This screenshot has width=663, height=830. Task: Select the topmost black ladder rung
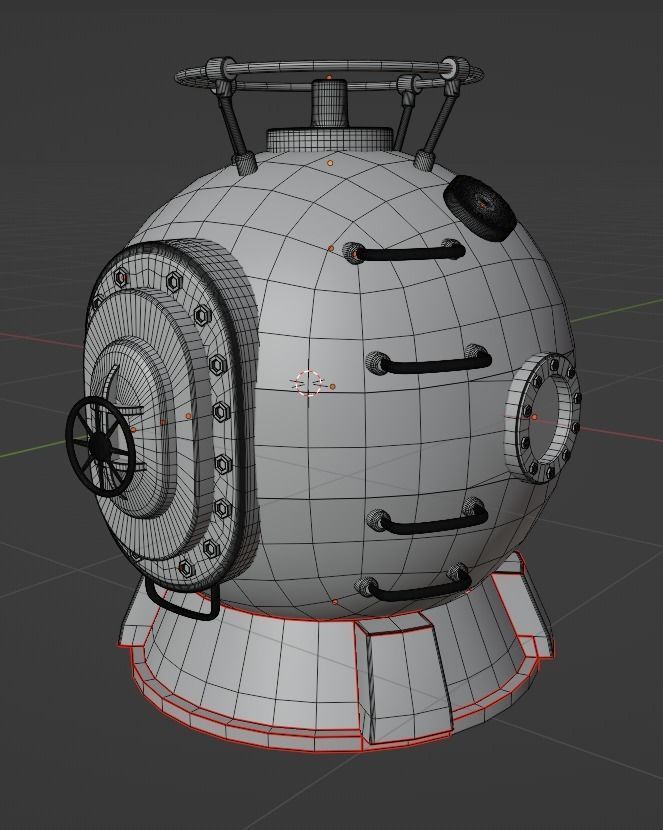point(405,251)
